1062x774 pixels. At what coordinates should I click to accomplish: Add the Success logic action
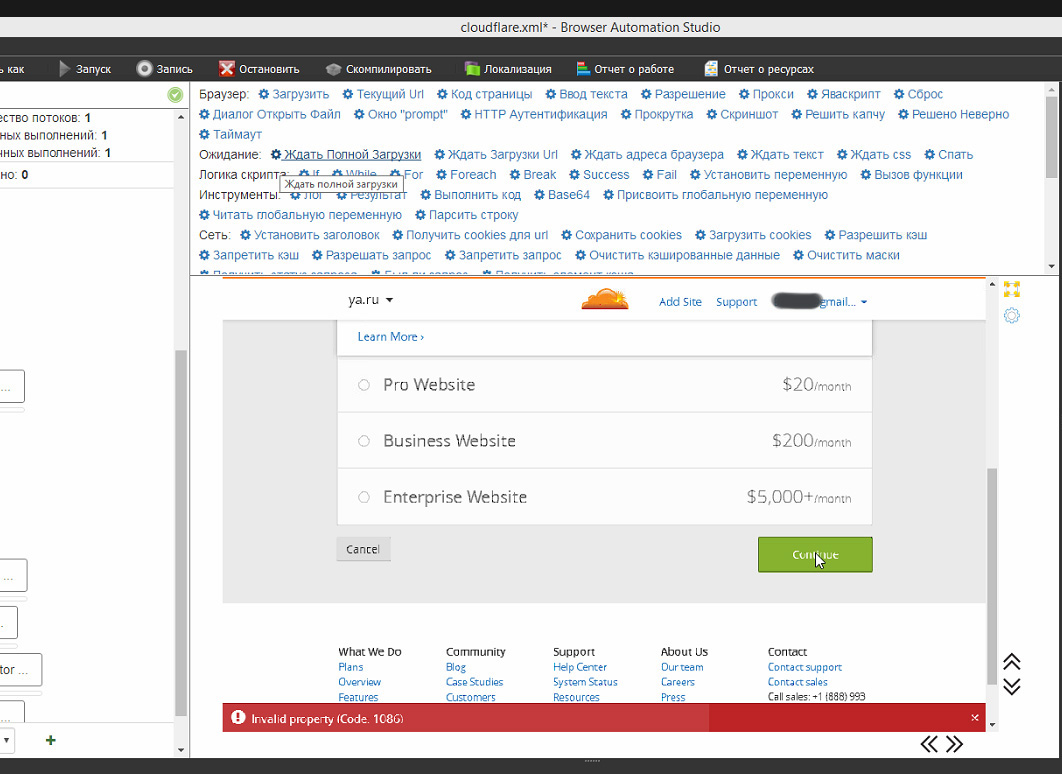tap(599, 175)
